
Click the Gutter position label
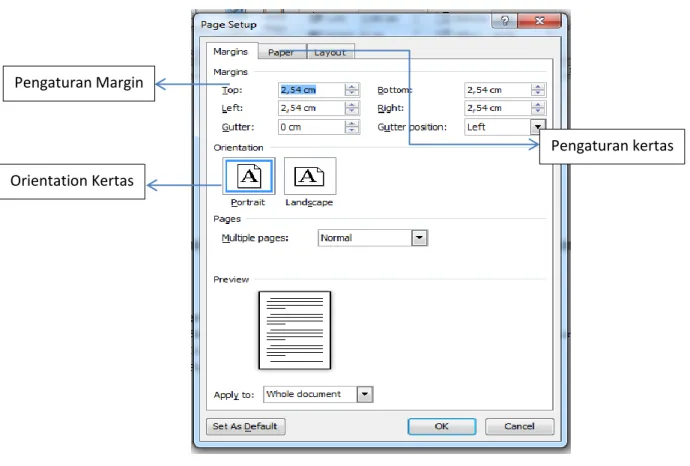tap(412, 127)
